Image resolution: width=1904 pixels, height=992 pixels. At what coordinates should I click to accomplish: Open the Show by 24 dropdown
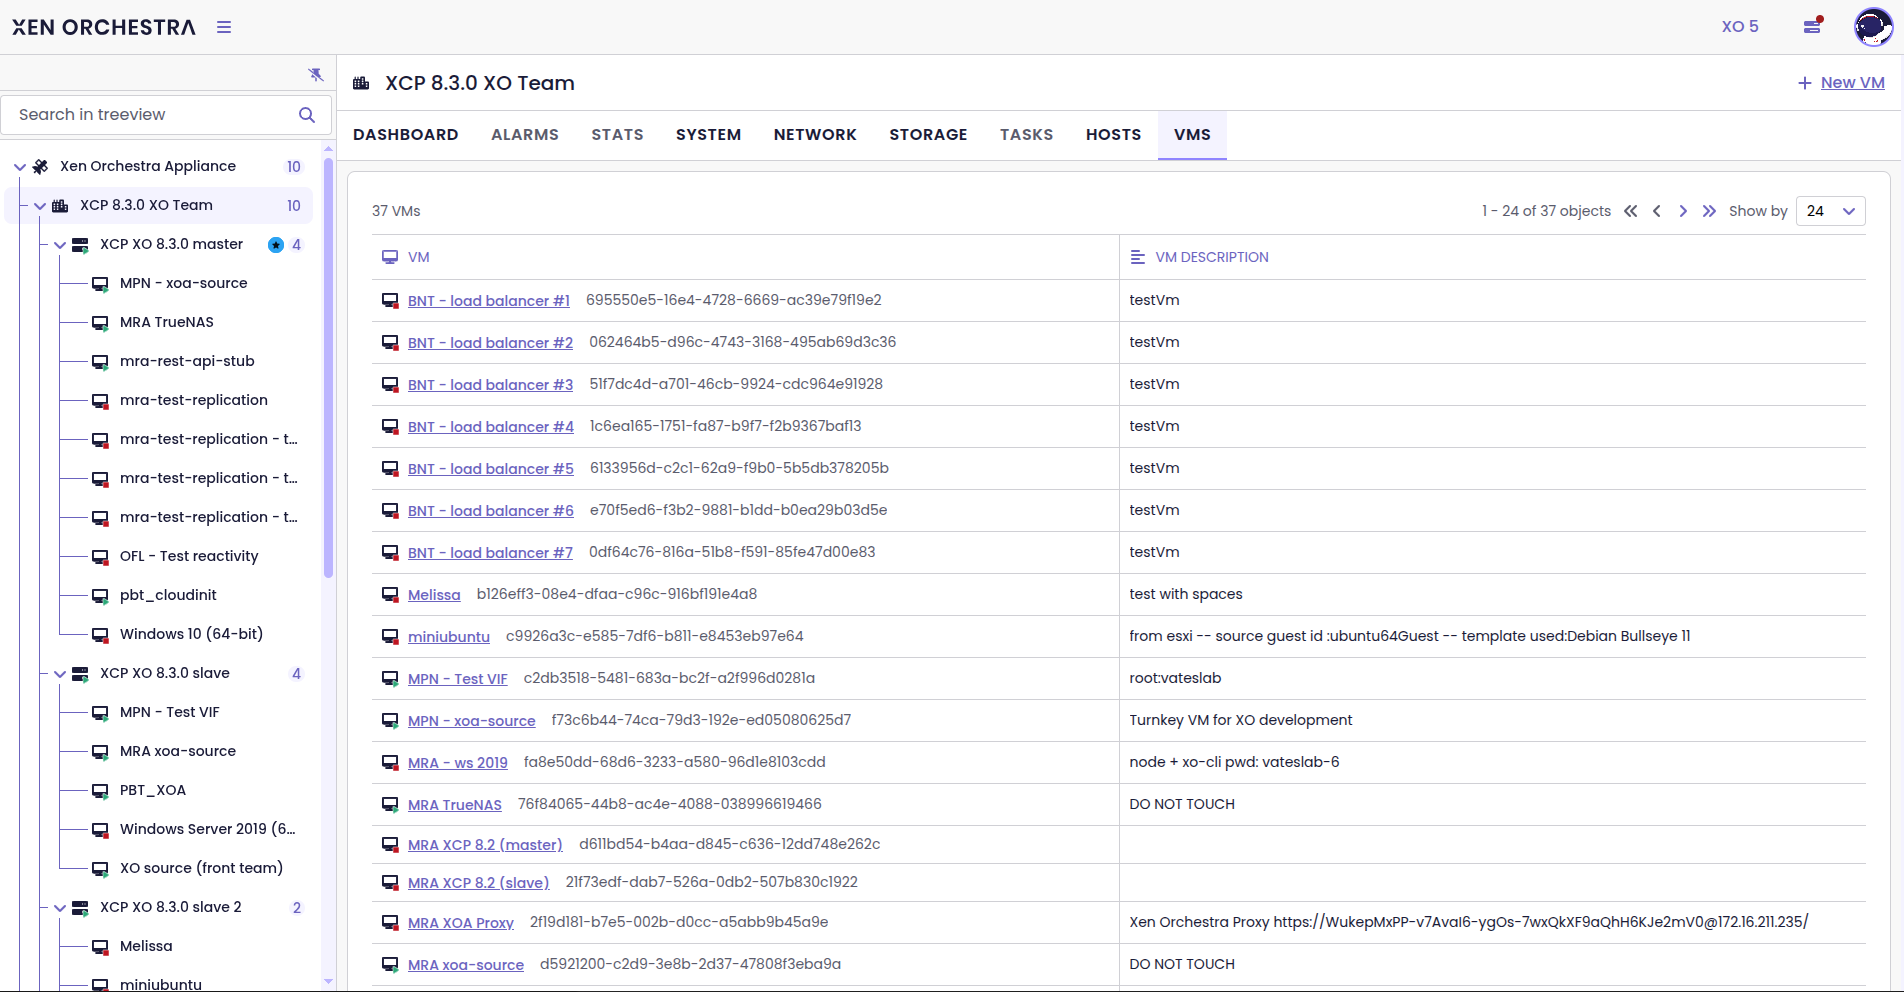[x=1830, y=211]
